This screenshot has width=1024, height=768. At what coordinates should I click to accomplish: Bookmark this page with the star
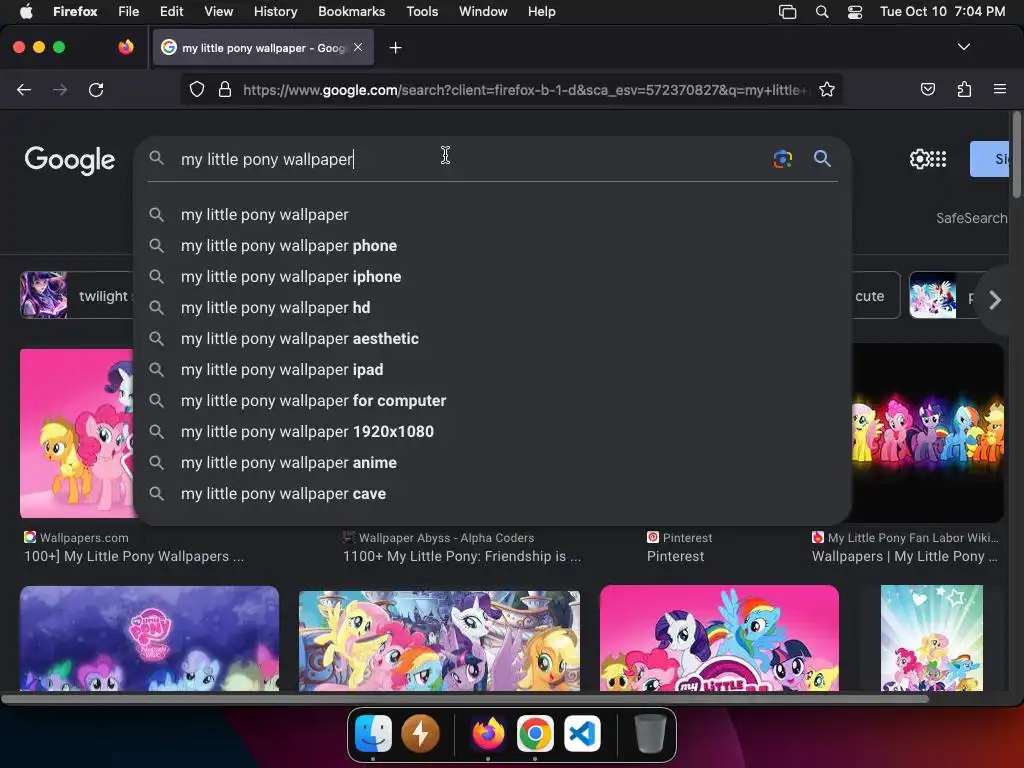827,89
